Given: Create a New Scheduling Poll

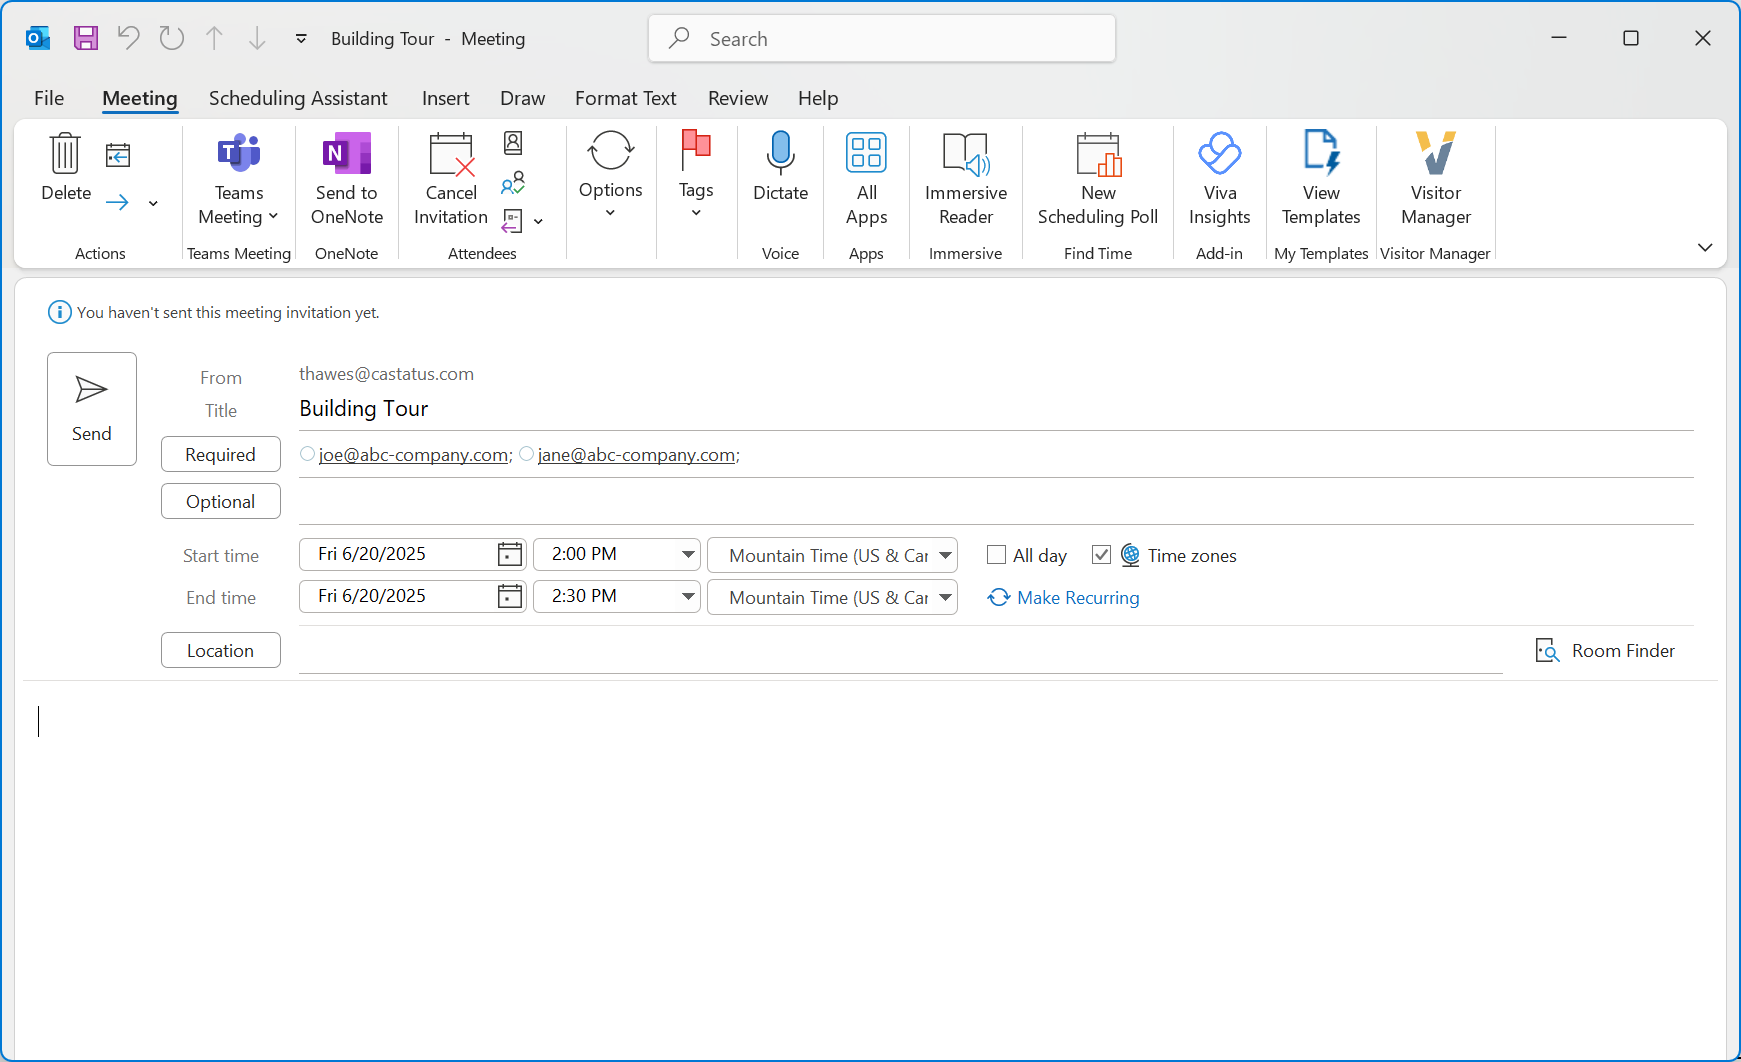Looking at the screenshot, I should [1097, 154].
